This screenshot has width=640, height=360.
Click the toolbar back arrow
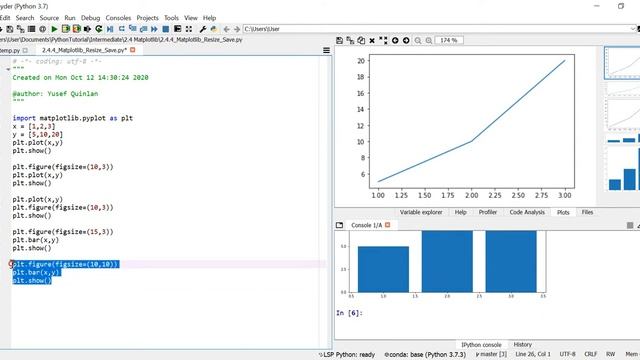point(227,29)
